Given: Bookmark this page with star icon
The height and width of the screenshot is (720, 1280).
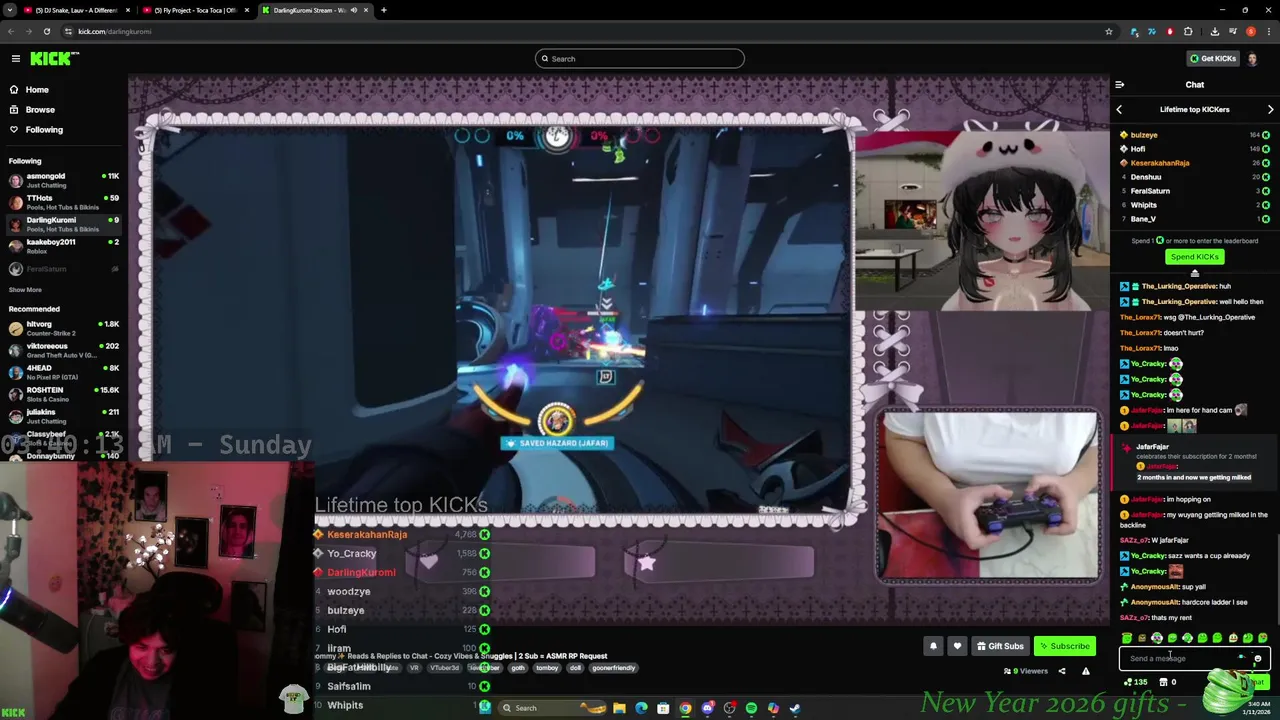Looking at the screenshot, I should (1108, 31).
